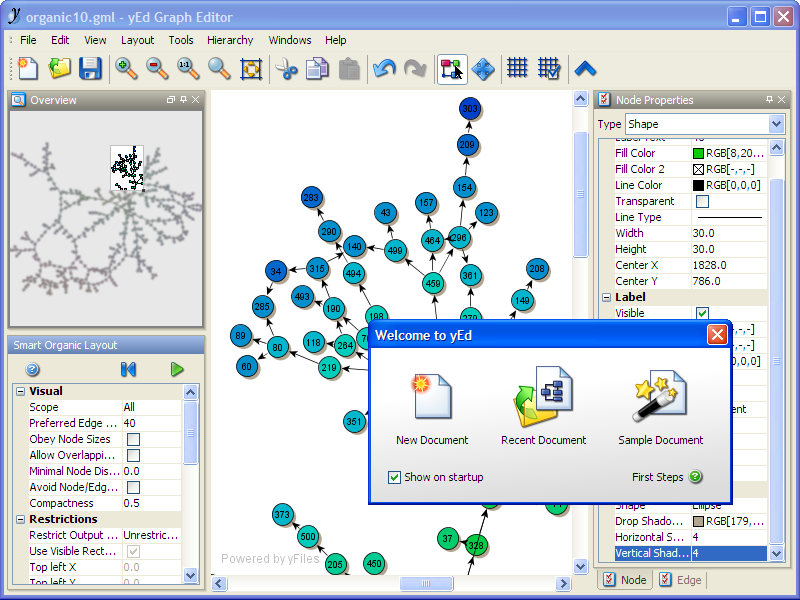Switch to the Edge tab
Screen dimensions: 800x600
(680, 580)
